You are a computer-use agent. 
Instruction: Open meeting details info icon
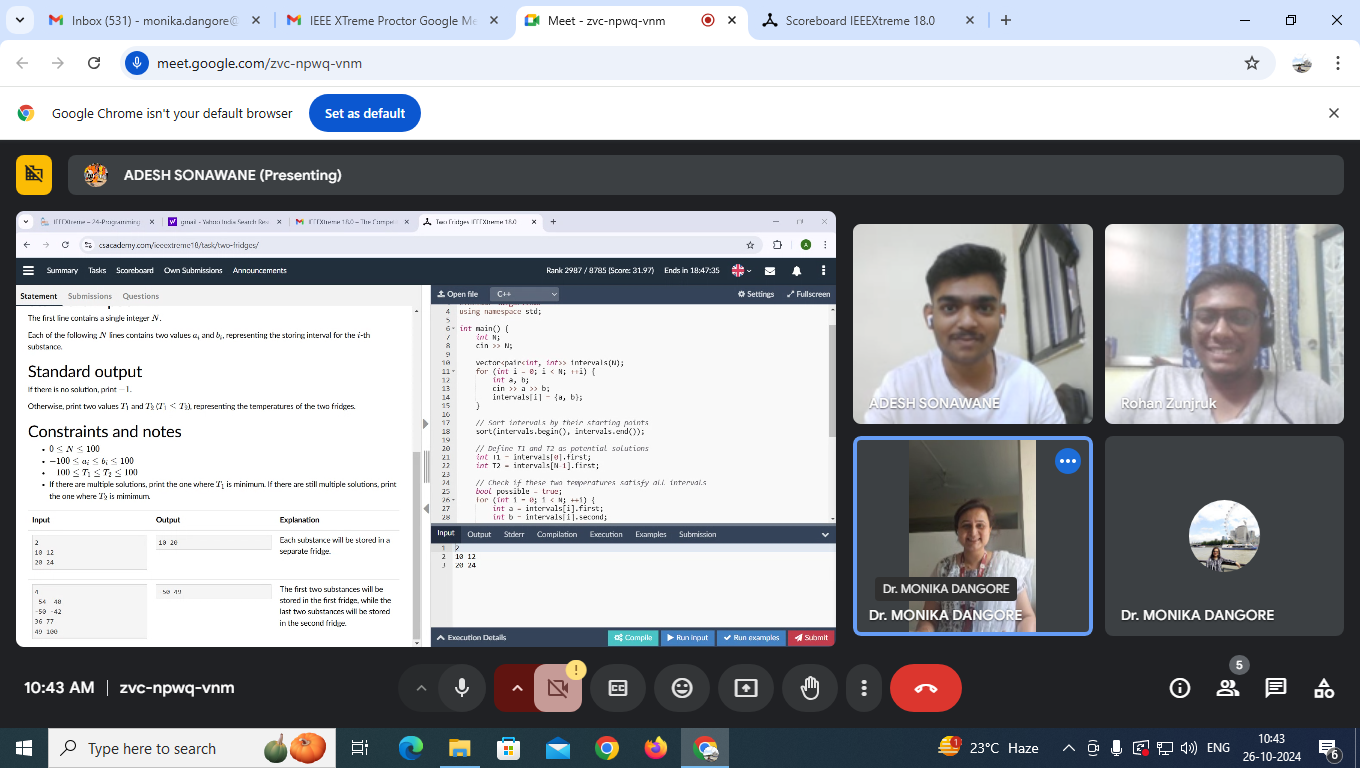(1180, 688)
